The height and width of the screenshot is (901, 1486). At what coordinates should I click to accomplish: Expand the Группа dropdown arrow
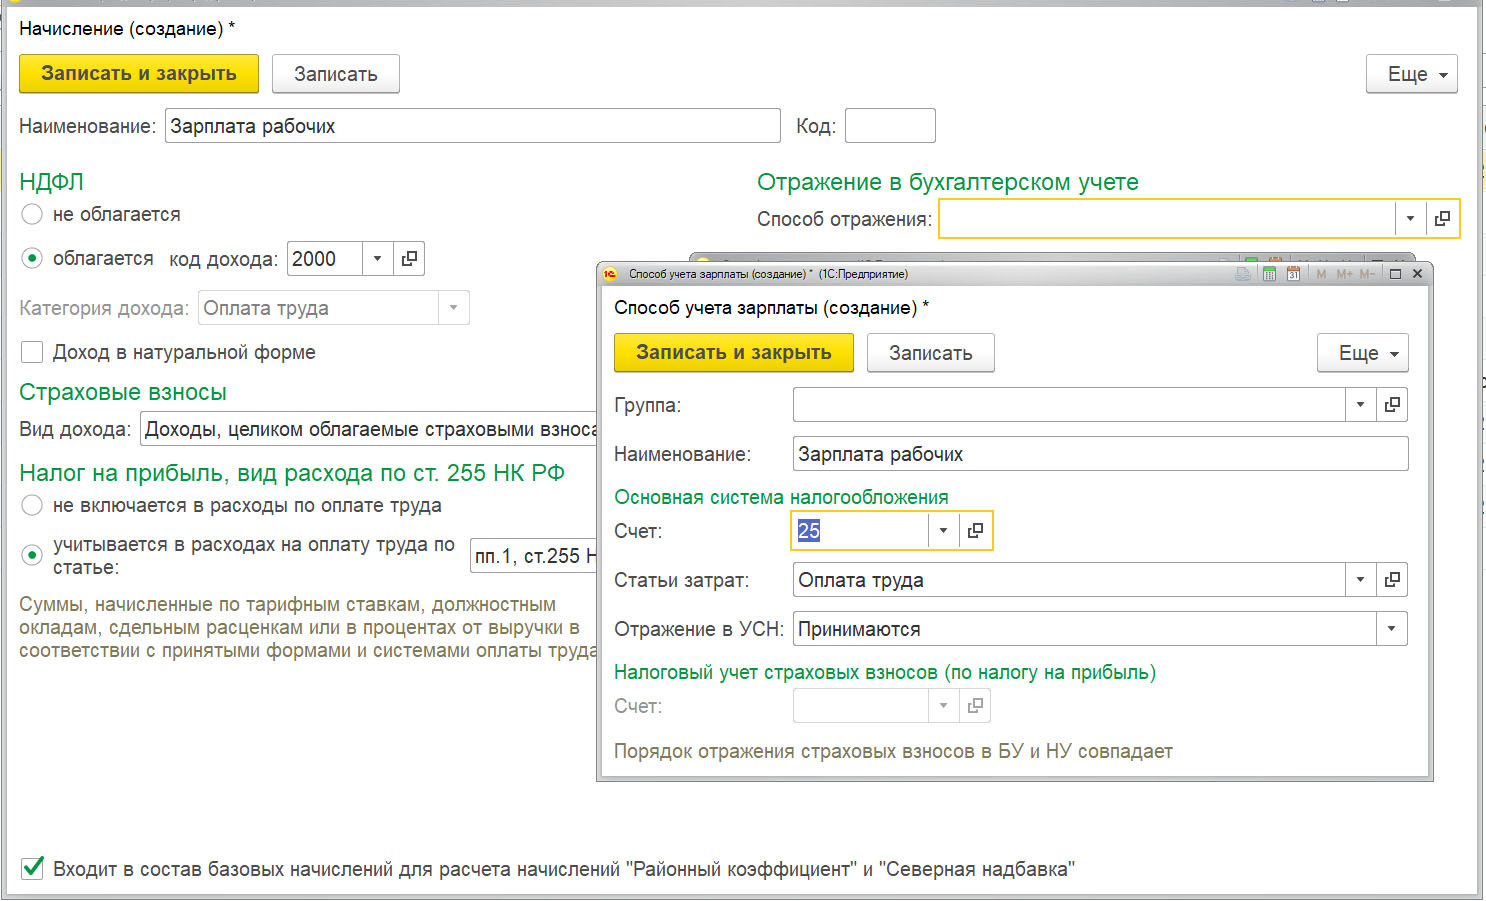coord(1360,405)
